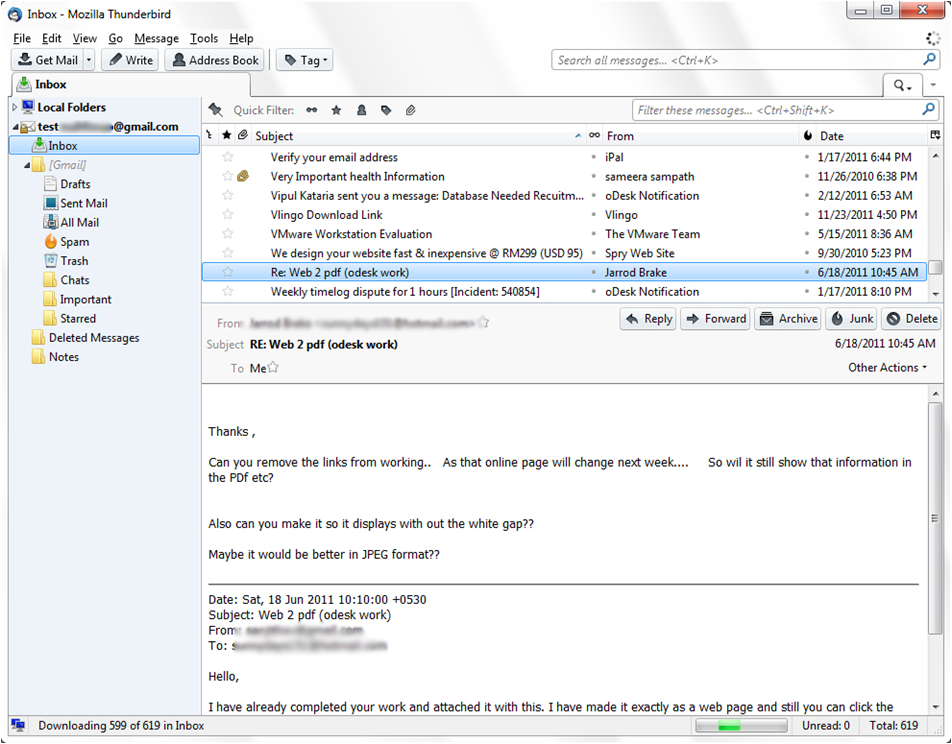Toggle the tags quick filter icon
Image resolution: width=952 pixels, height=744 pixels.
coord(386,111)
